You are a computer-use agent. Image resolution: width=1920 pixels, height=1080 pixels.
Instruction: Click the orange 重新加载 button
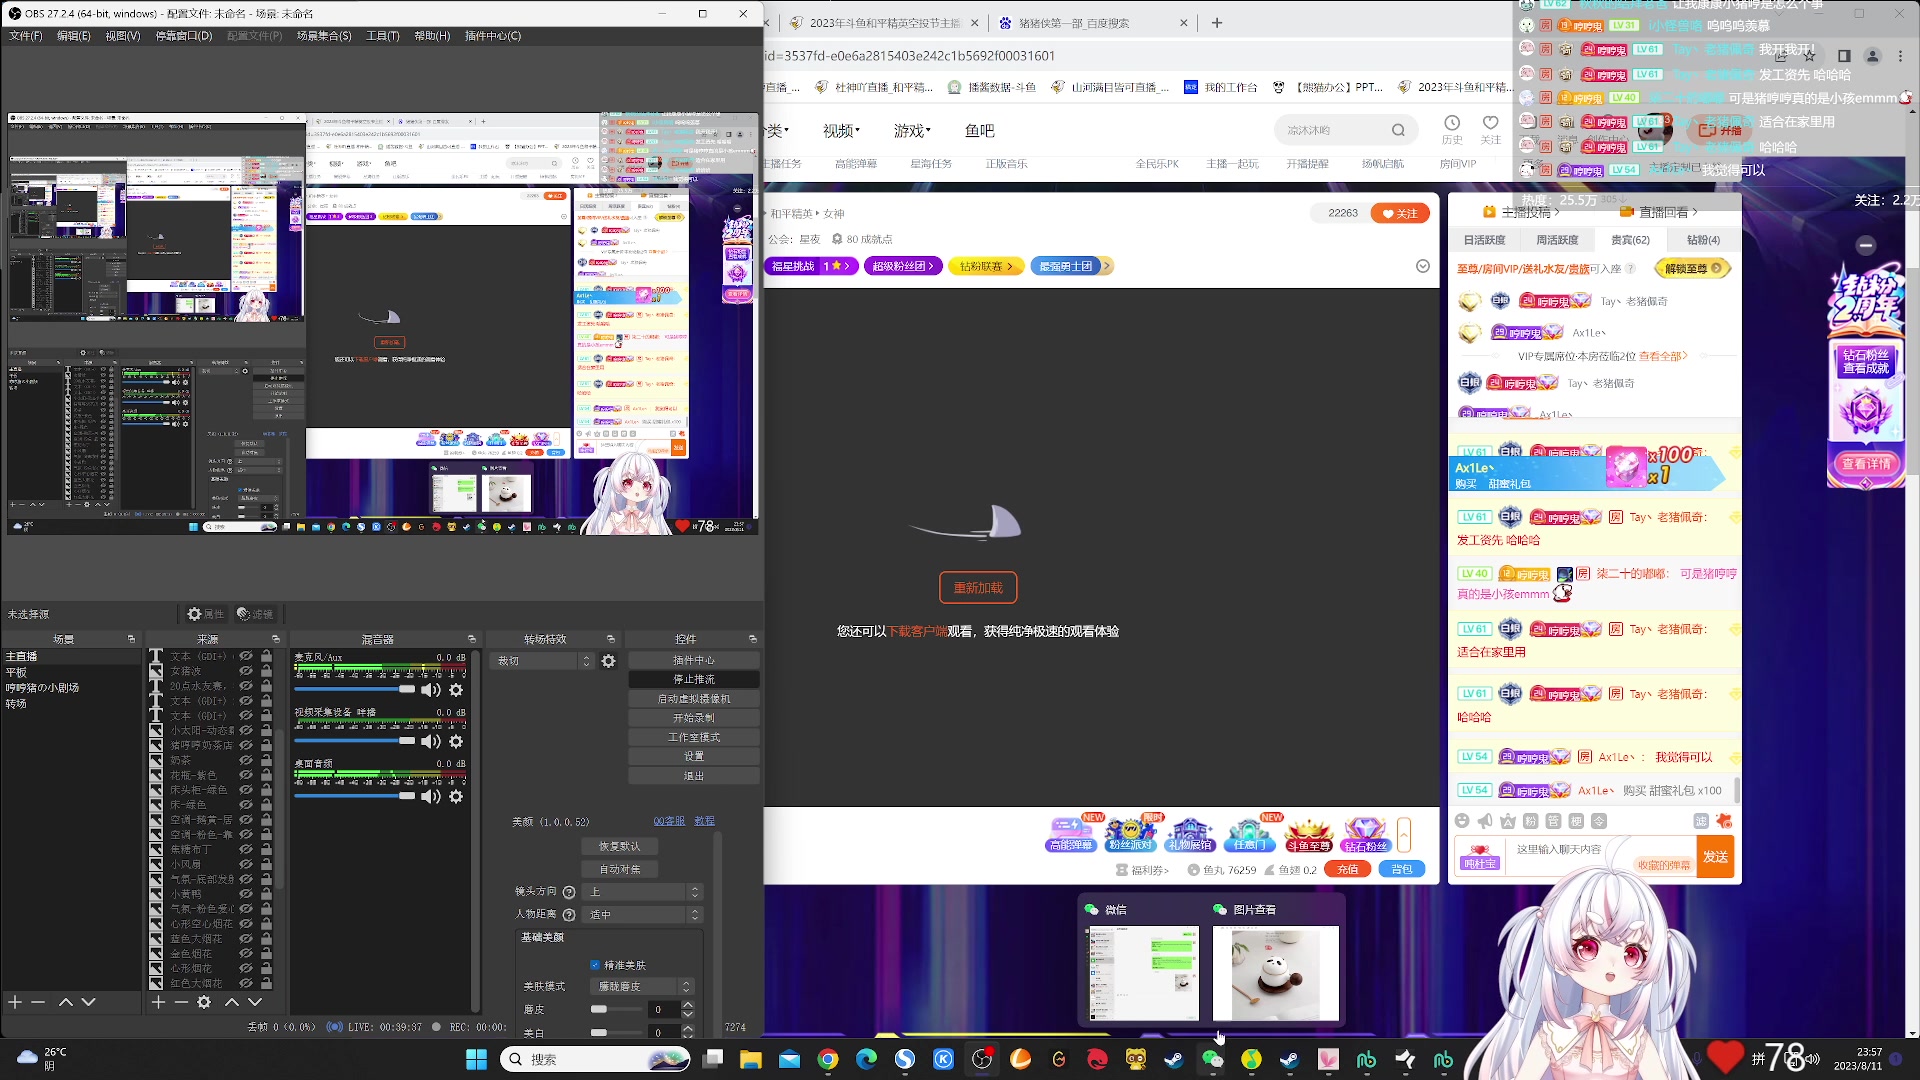click(977, 588)
